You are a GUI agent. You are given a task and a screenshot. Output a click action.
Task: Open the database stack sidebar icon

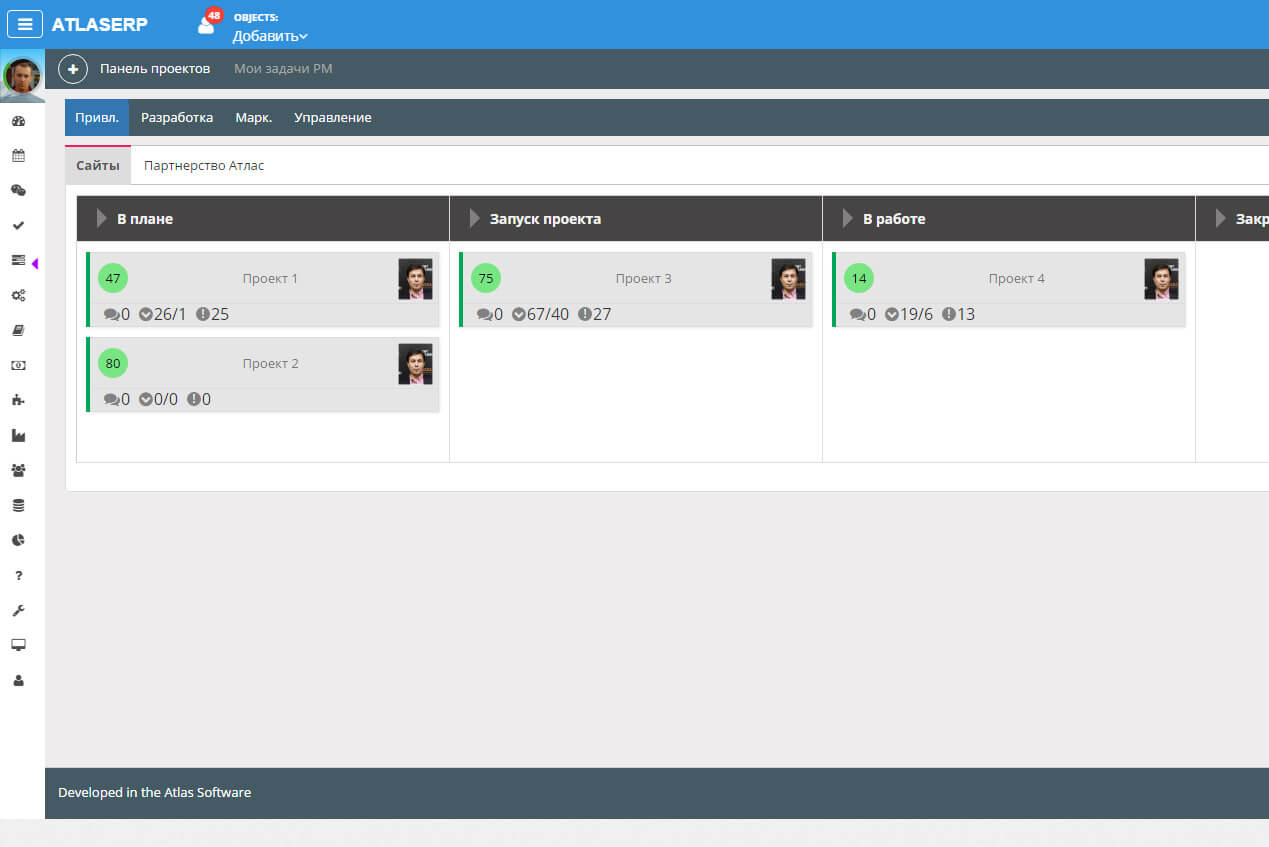[x=18, y=505]
